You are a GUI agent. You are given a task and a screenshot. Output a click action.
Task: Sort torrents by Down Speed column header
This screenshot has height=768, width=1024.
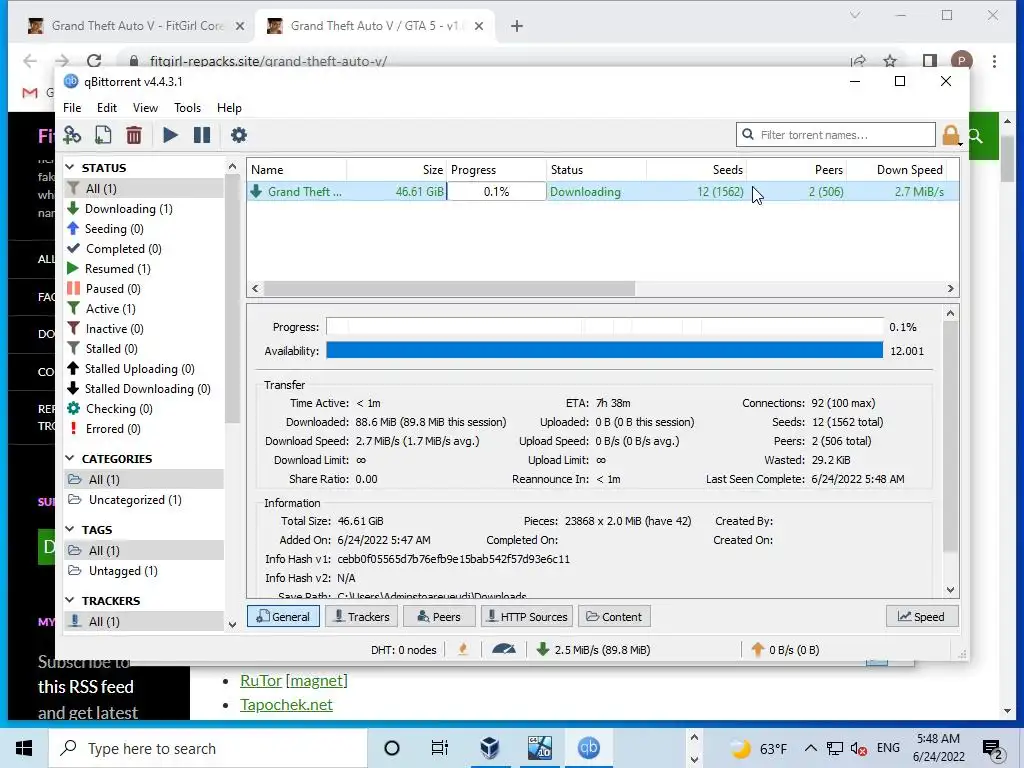[896, 170]
